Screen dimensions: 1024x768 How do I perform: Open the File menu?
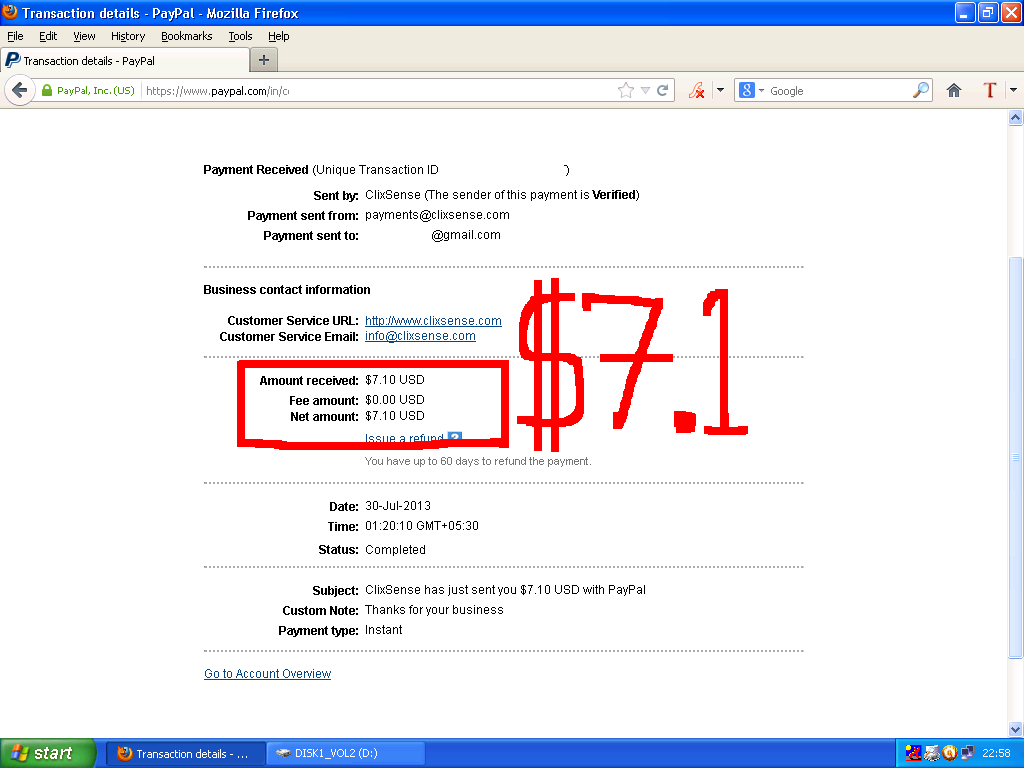15,36
